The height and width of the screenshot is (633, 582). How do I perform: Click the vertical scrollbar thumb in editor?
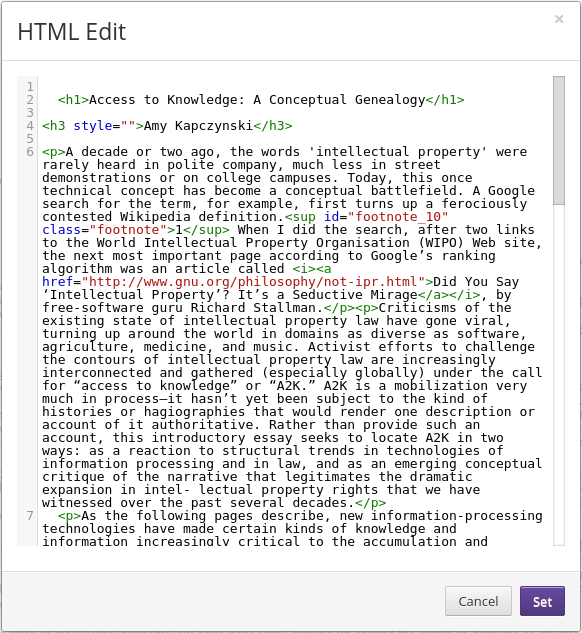tap(559, 140)
